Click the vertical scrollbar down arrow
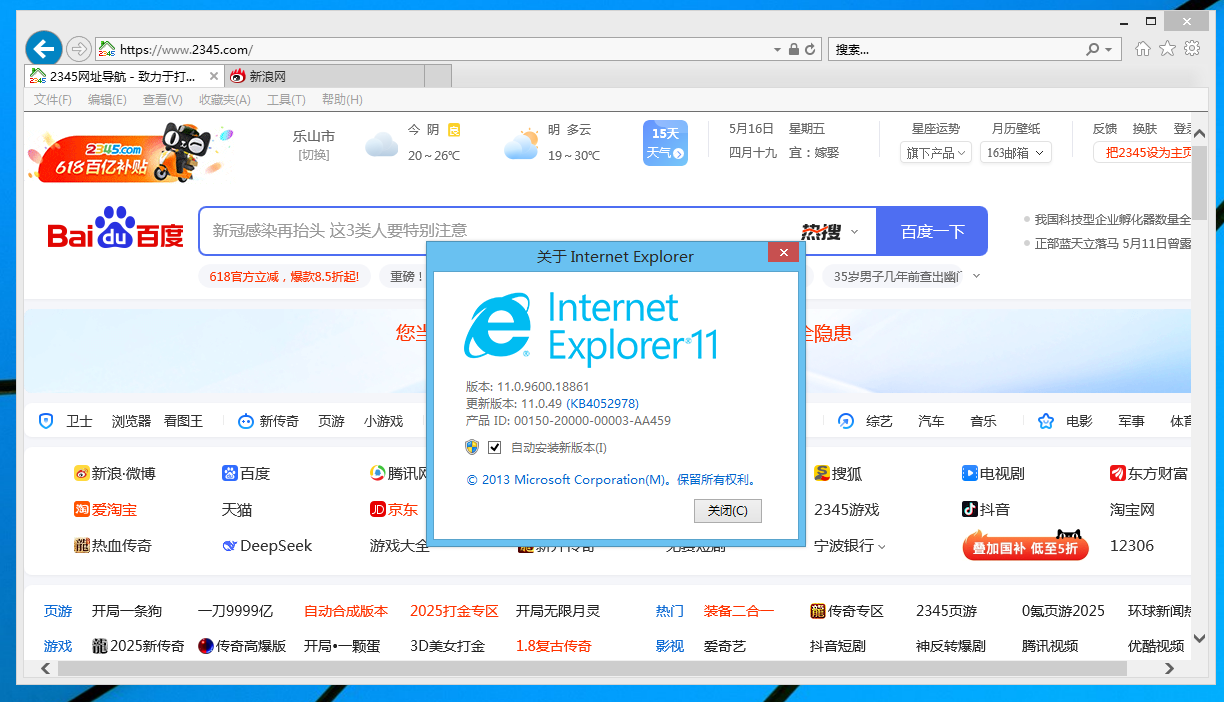Viewport: 1224px width, 702px height. (1199, 638)
